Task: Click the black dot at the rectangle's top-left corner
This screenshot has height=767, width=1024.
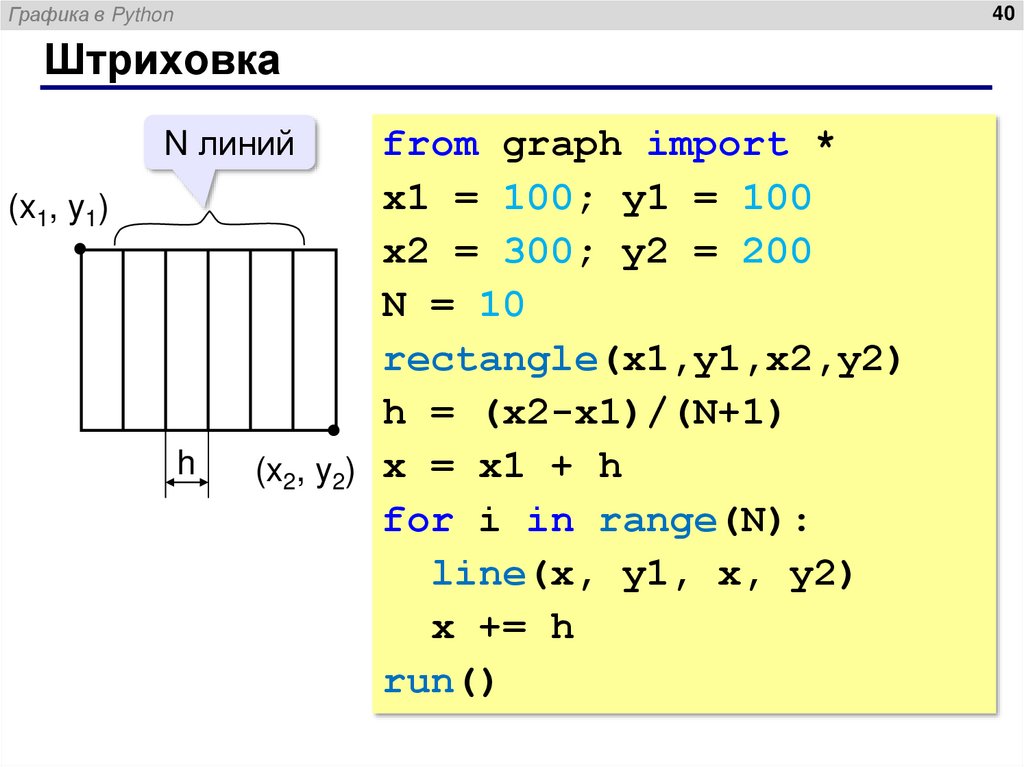Action: point(80,248)
